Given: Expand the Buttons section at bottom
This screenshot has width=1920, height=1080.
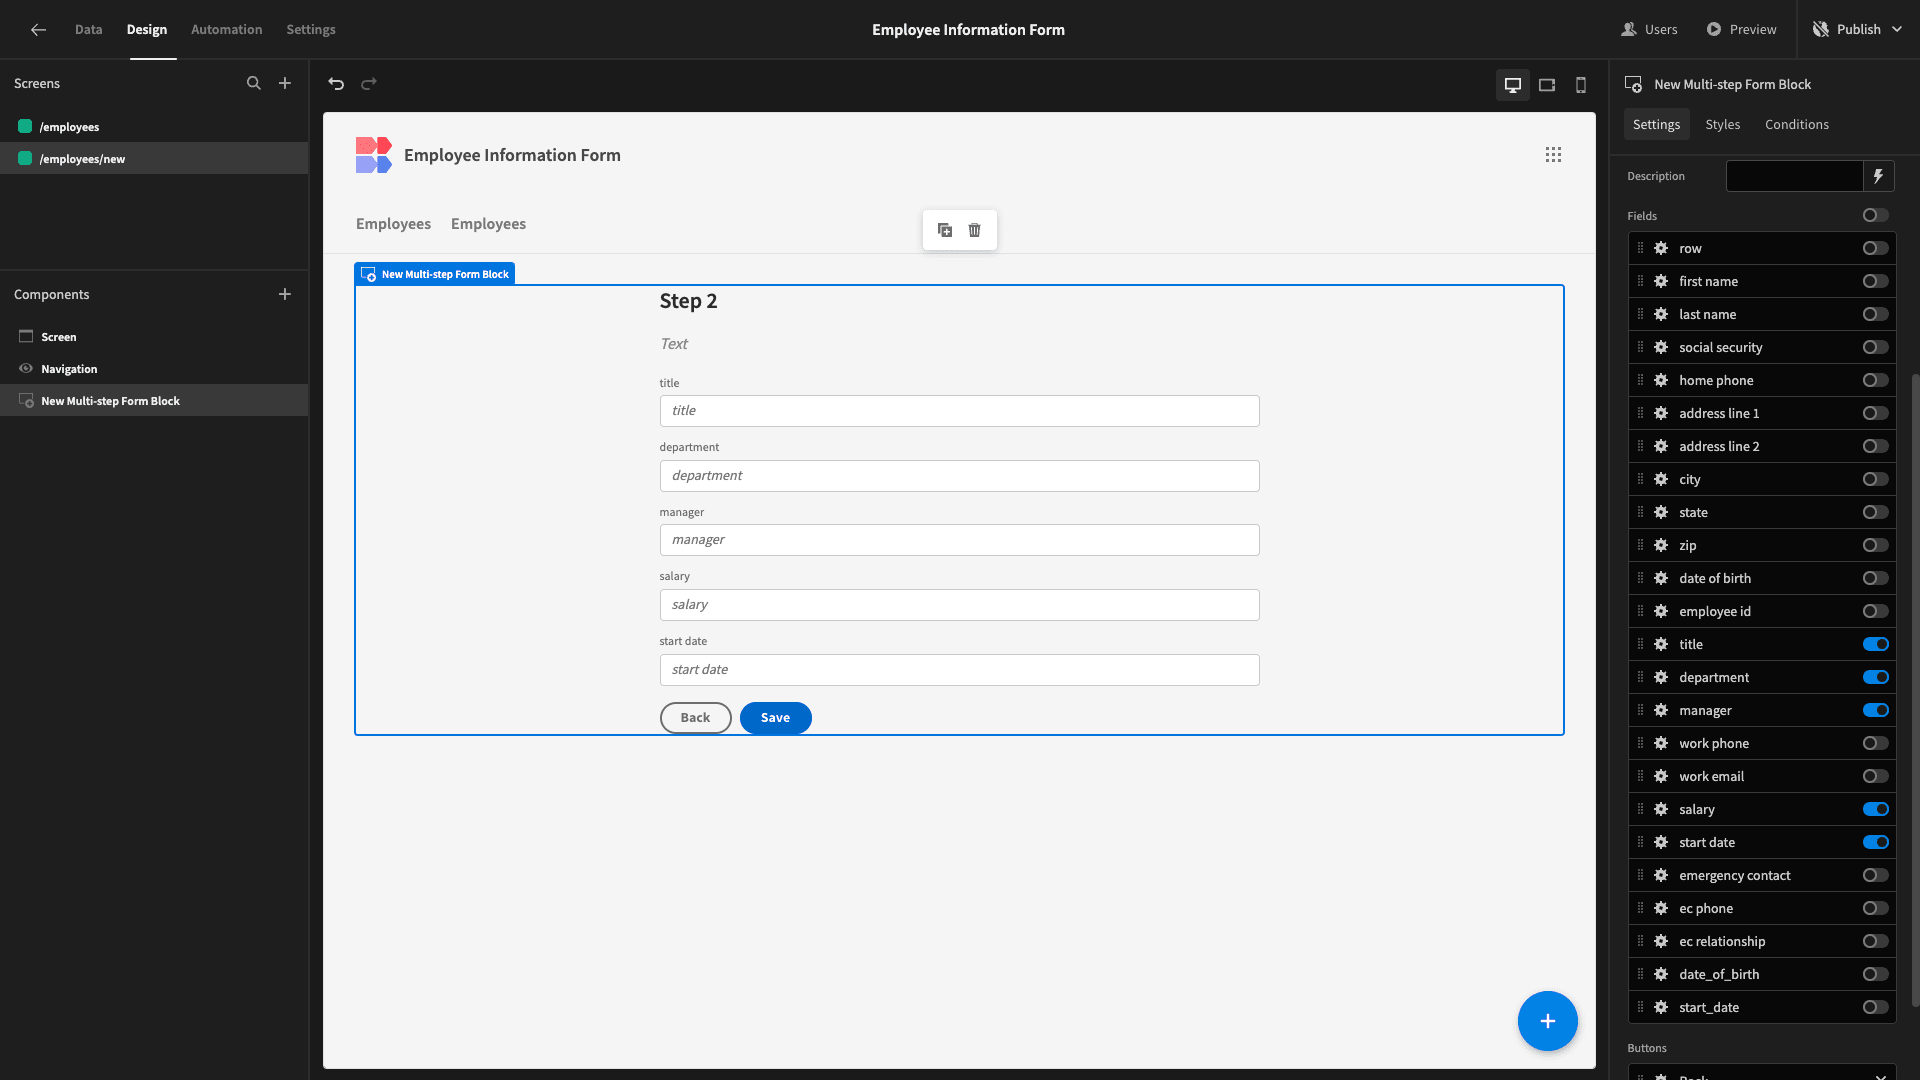Looking at the screenshot, I should [x=1646, y=1048].
